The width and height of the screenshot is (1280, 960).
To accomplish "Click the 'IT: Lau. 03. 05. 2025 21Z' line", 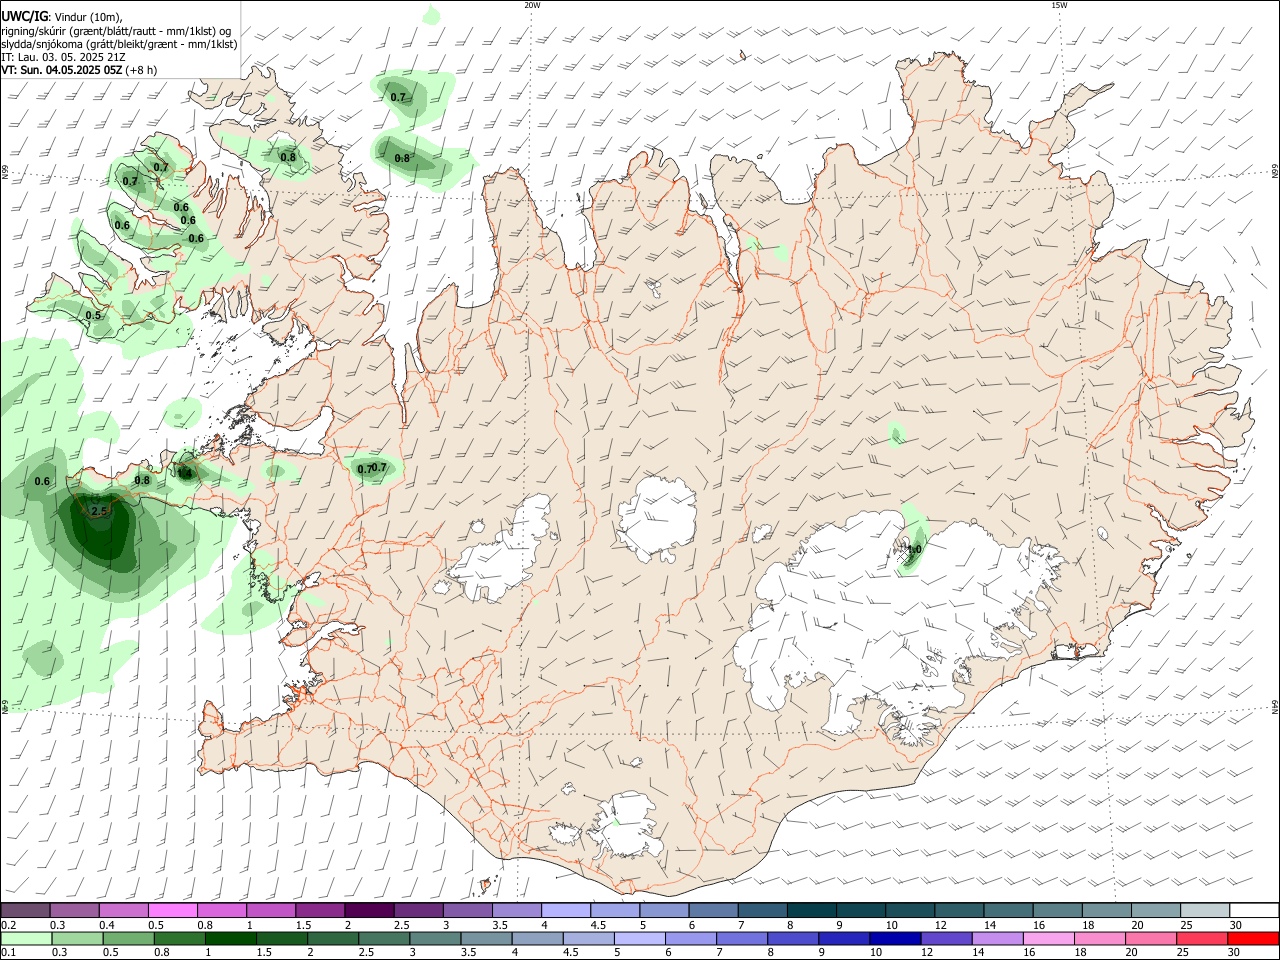I will pos(63,57).
